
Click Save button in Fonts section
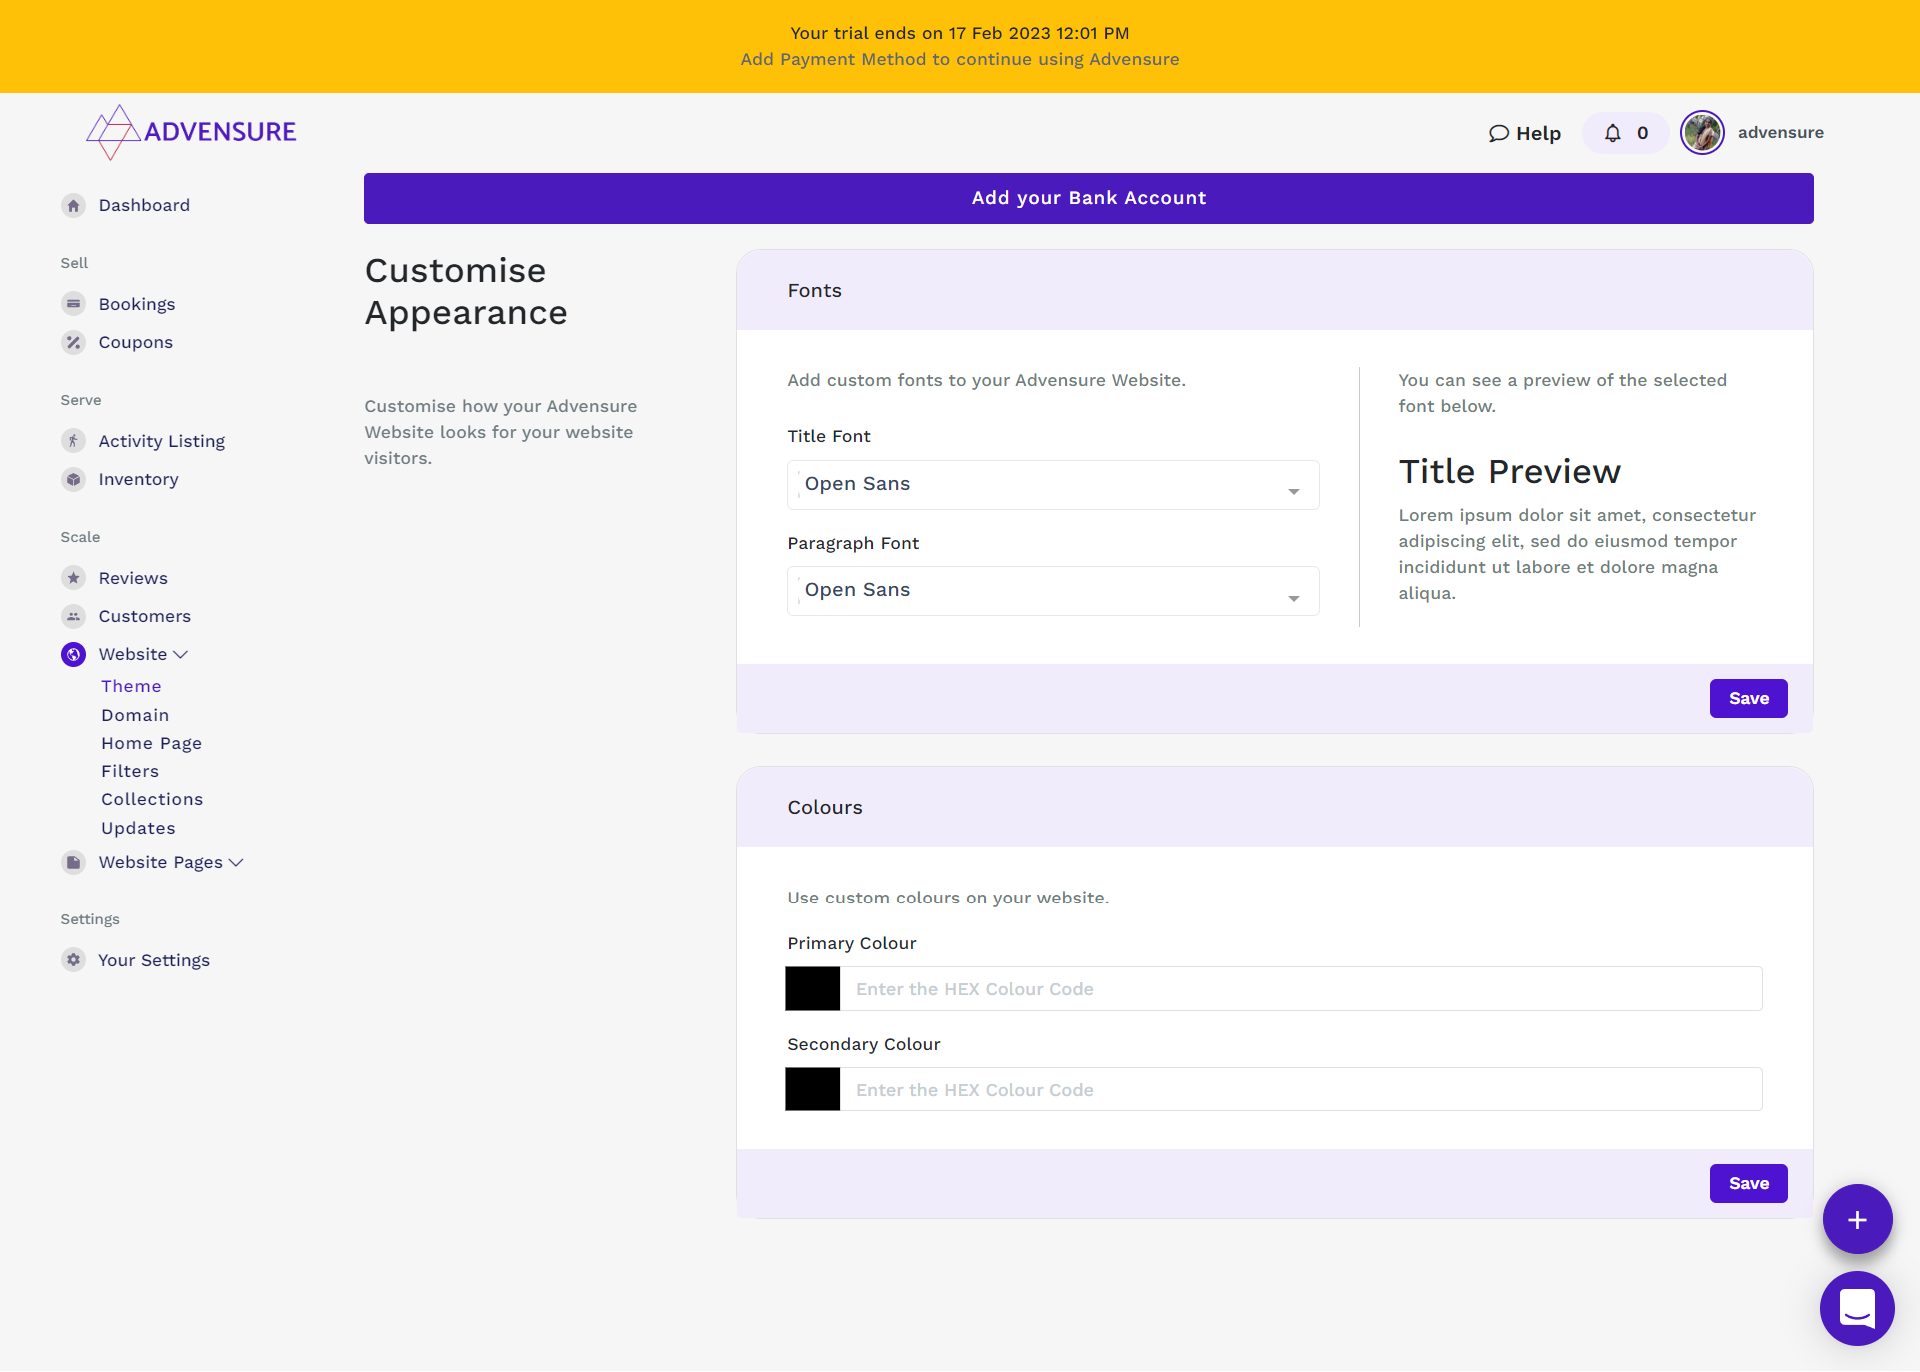[x=1749, y=698]
